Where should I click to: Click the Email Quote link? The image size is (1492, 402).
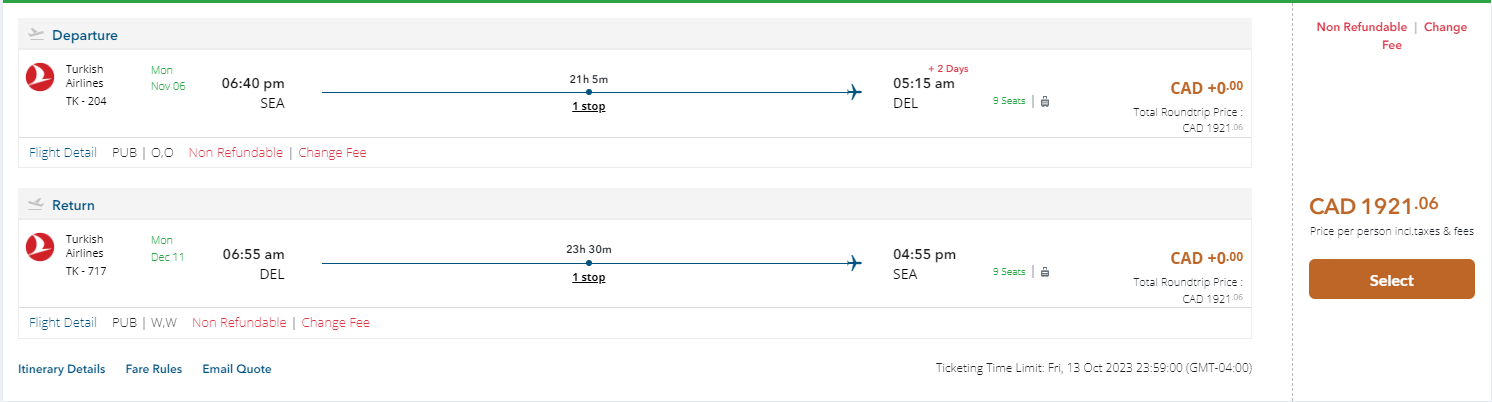pyautogui.click(x=236, y=369)
